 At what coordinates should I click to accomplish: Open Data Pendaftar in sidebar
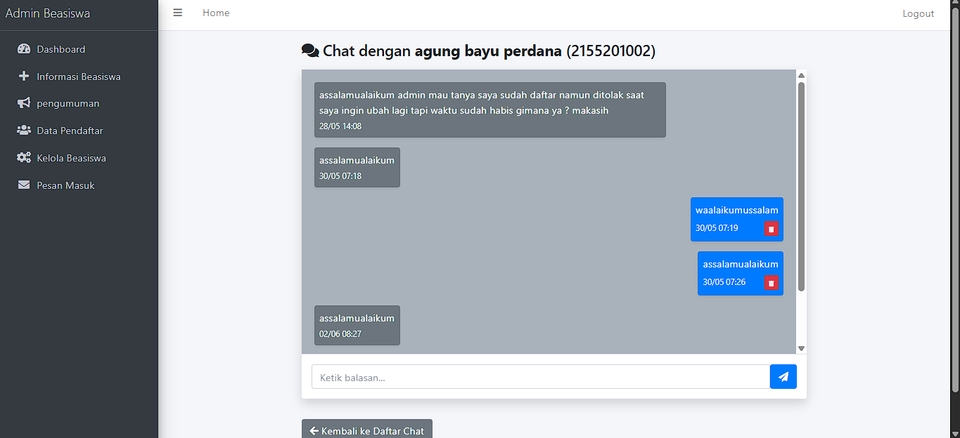[70, 130]
